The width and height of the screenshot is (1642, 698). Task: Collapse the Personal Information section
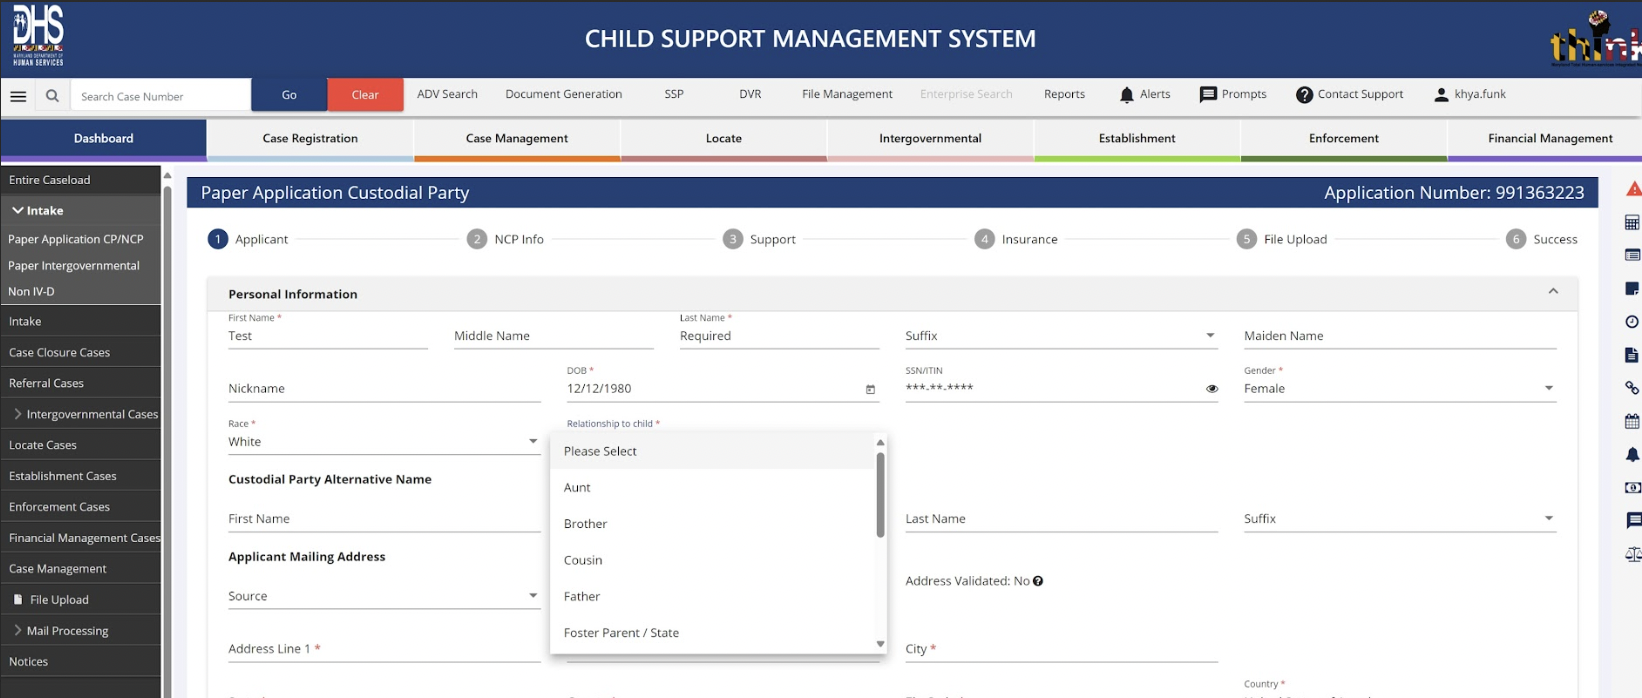point(1553,292)
